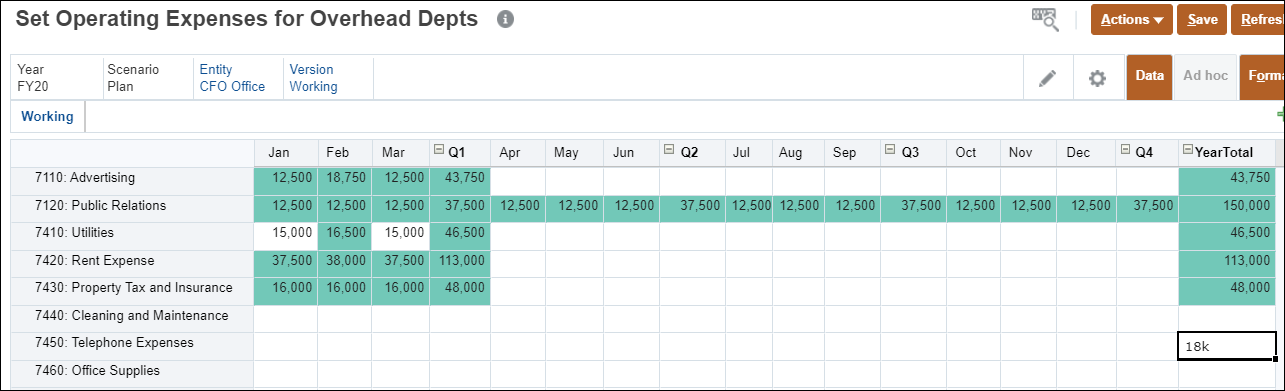Screen dimensions: 1285x391
Task: Click the Entity link
Action: [x=216, y=69]
